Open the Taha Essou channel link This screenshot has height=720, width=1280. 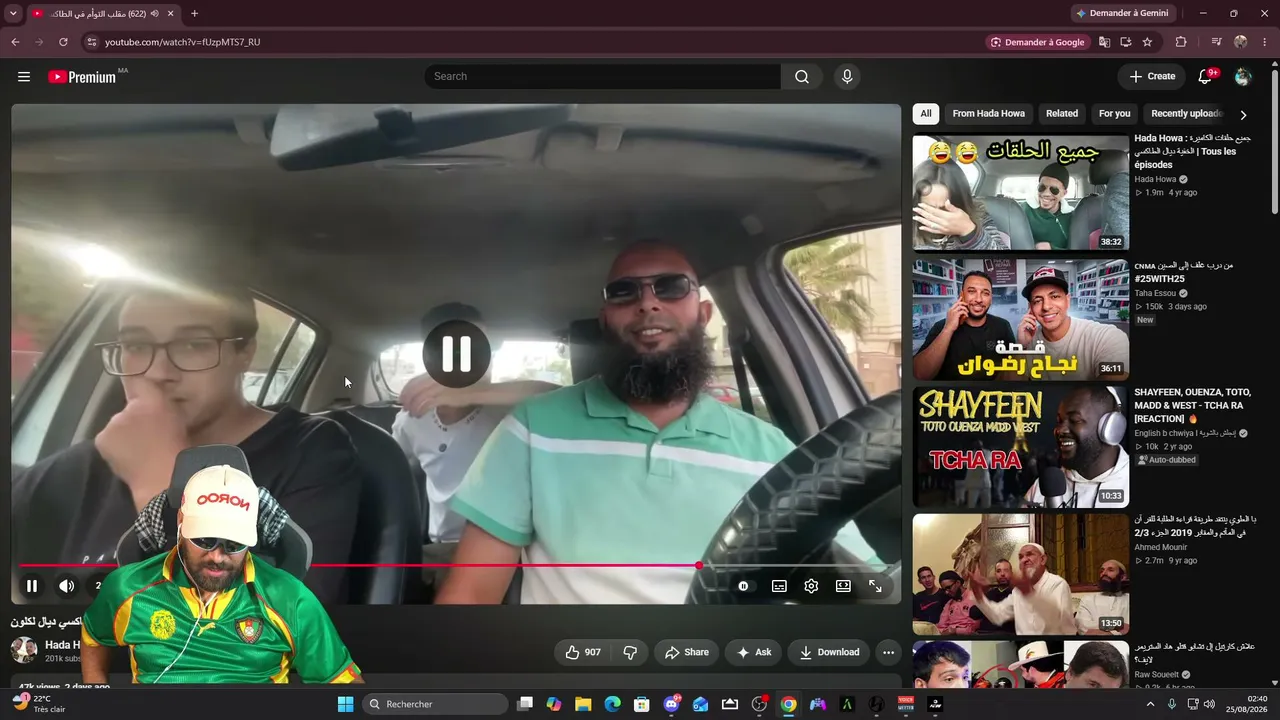(x=1155, y=293)
